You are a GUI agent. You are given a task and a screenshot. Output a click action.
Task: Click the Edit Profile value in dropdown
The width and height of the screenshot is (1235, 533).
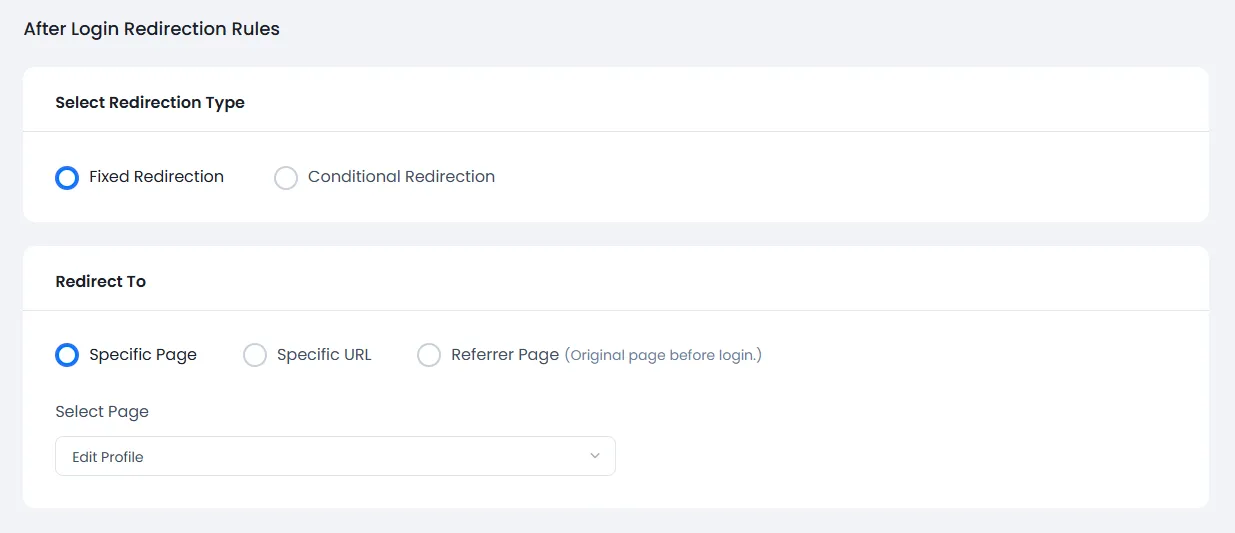click(108, 457)
